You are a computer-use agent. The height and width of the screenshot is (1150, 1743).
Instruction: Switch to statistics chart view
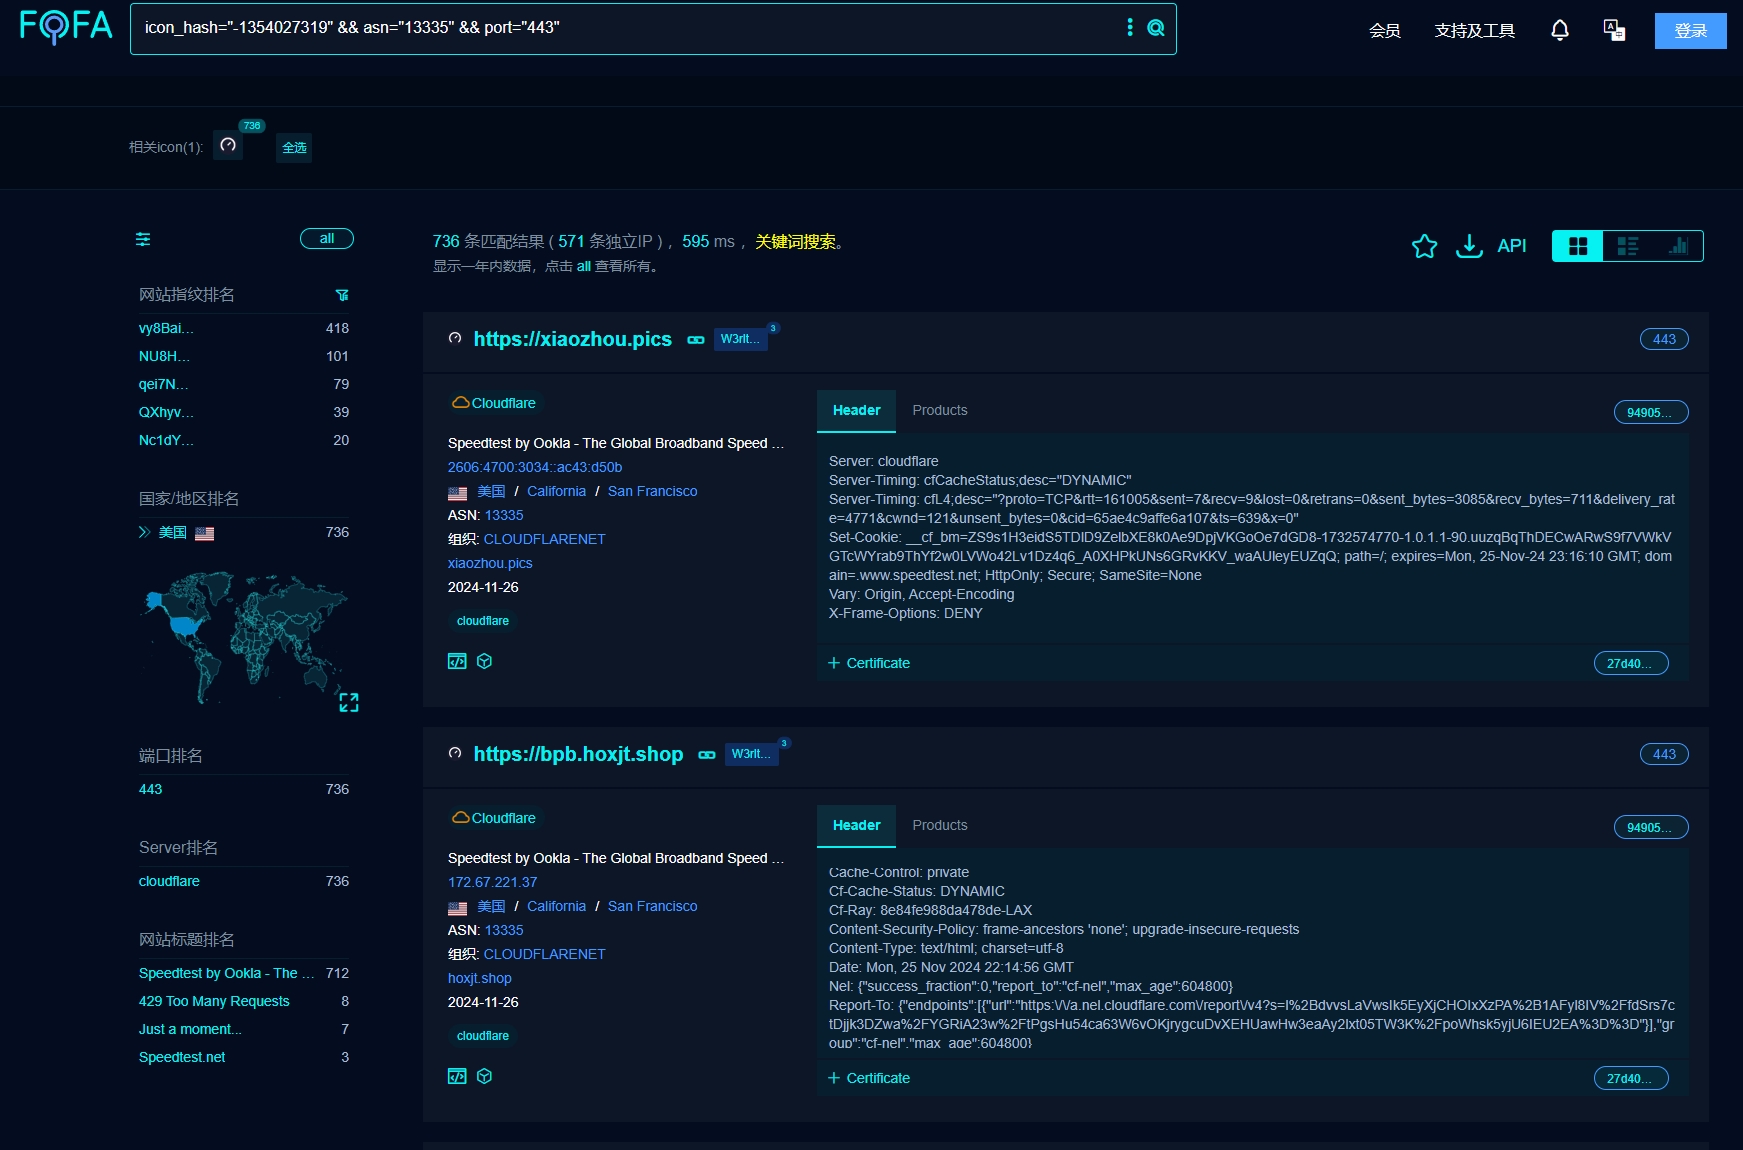pos(1678,246)
